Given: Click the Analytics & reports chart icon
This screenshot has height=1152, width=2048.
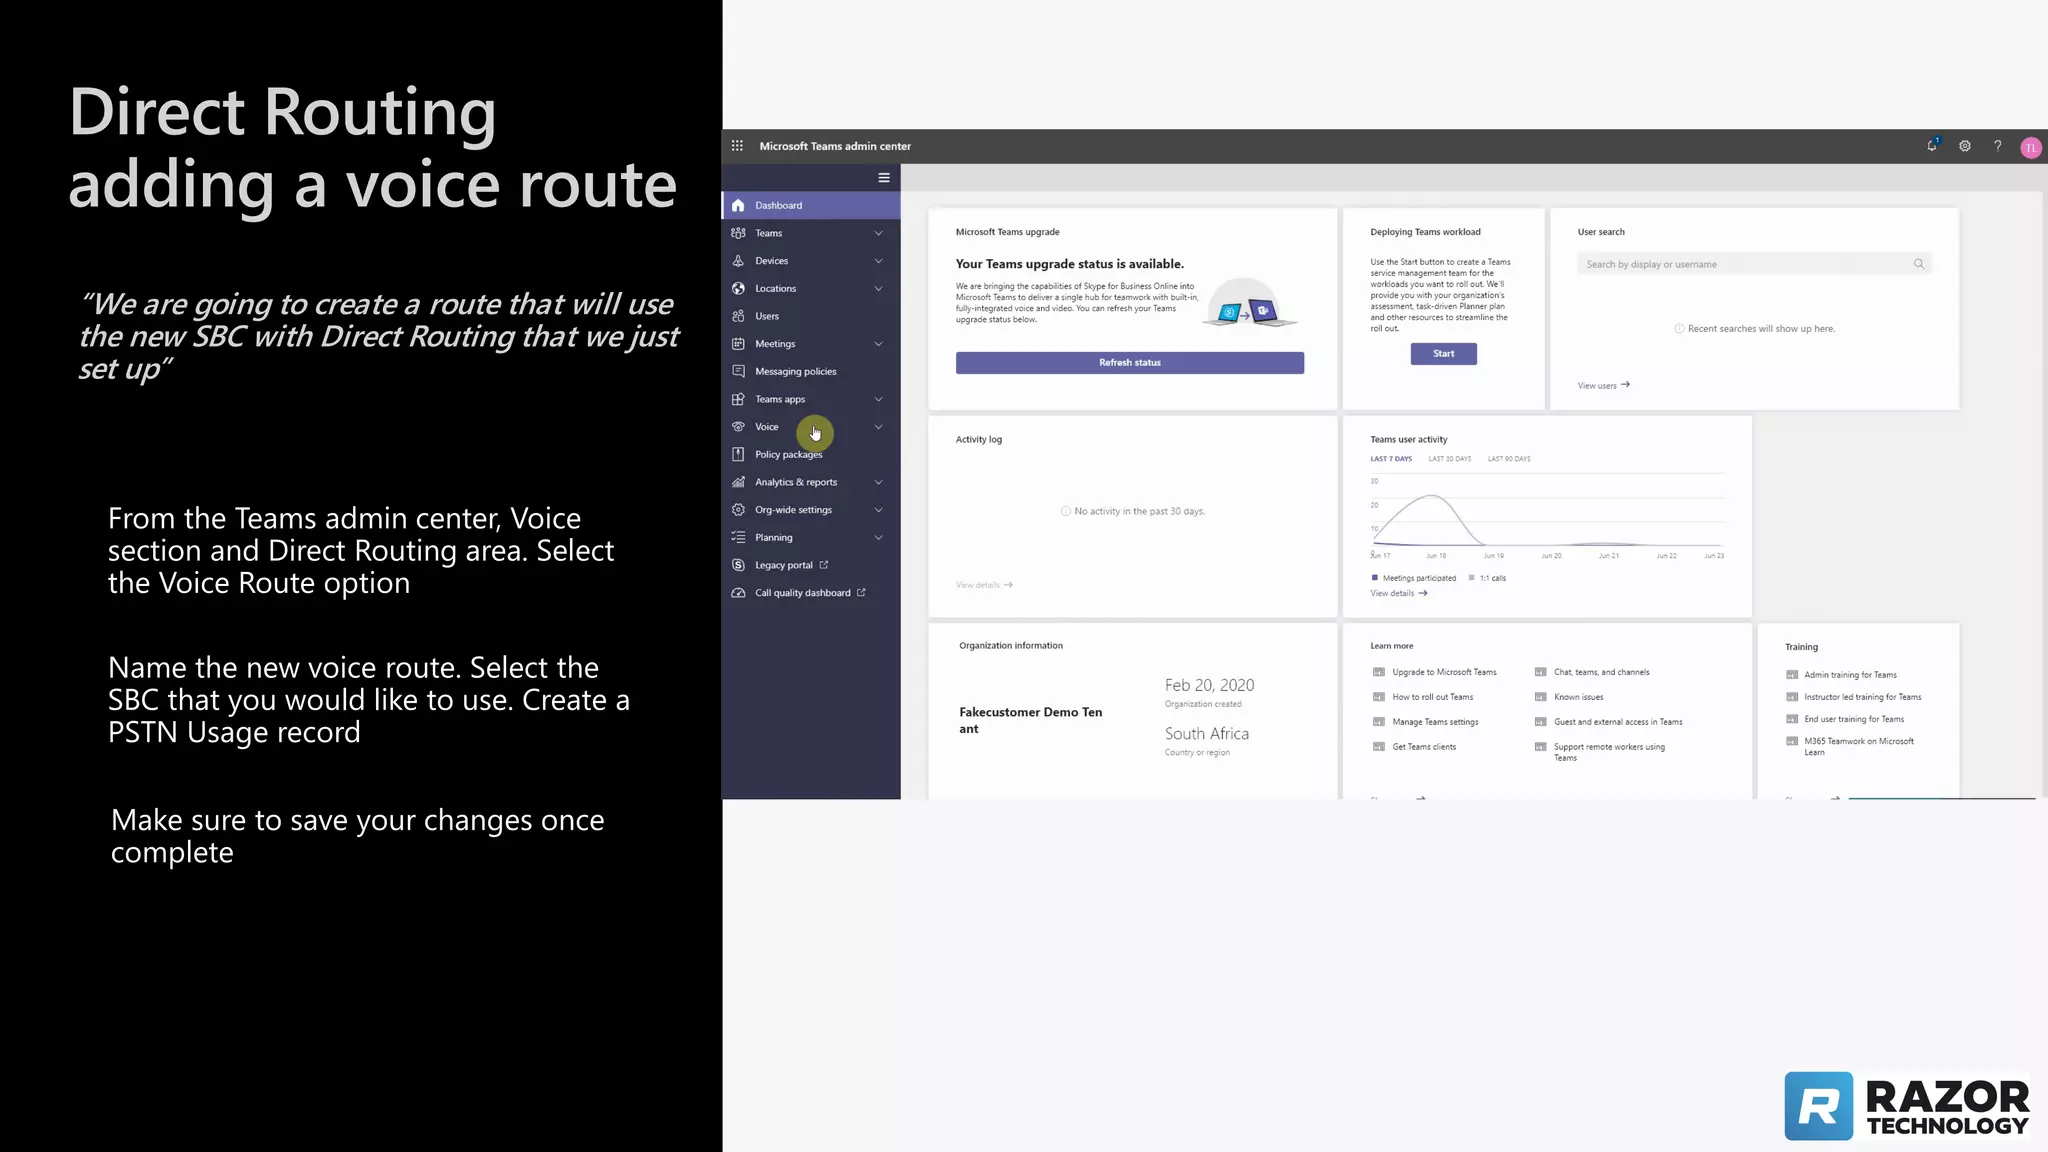Looking at the screenshot, I should pyautogui.click(x=738, y=482).
